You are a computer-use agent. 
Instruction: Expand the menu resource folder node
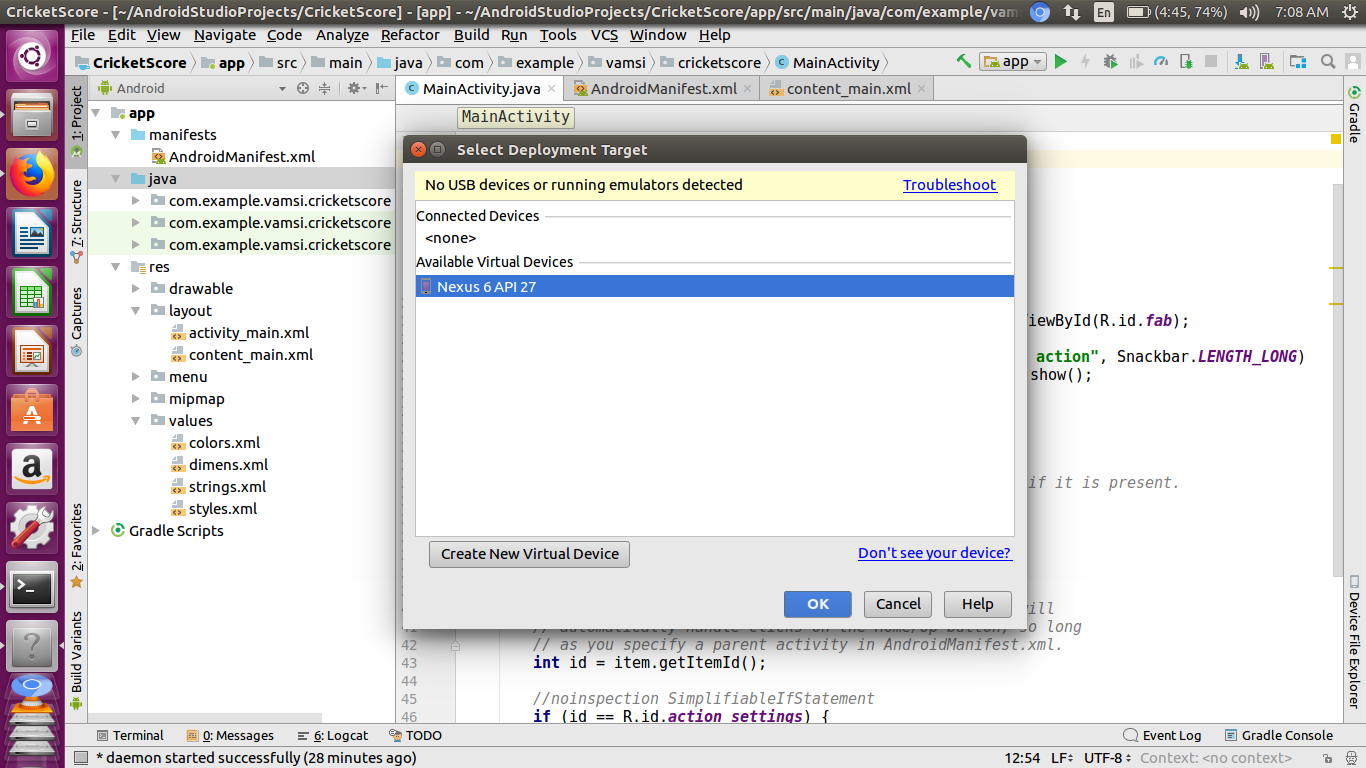(x=136, y=377)
